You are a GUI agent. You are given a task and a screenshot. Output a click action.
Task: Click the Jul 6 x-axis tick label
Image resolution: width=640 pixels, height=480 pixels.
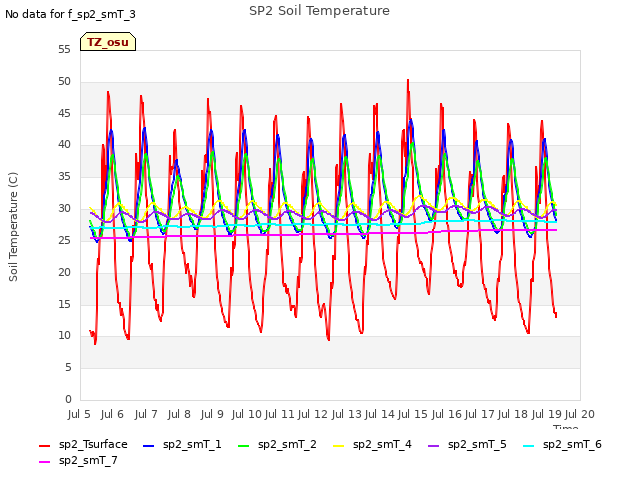[112, 414]
